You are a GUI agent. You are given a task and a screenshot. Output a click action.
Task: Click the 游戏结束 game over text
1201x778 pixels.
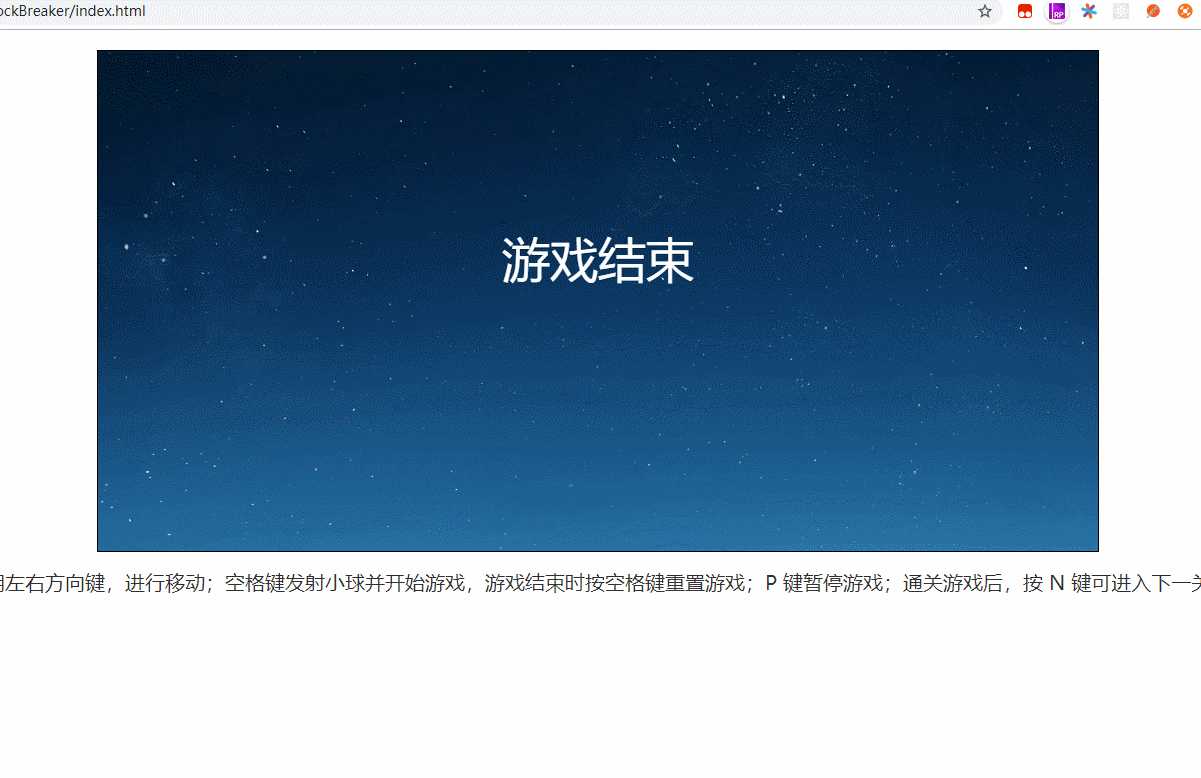(597, 262)
